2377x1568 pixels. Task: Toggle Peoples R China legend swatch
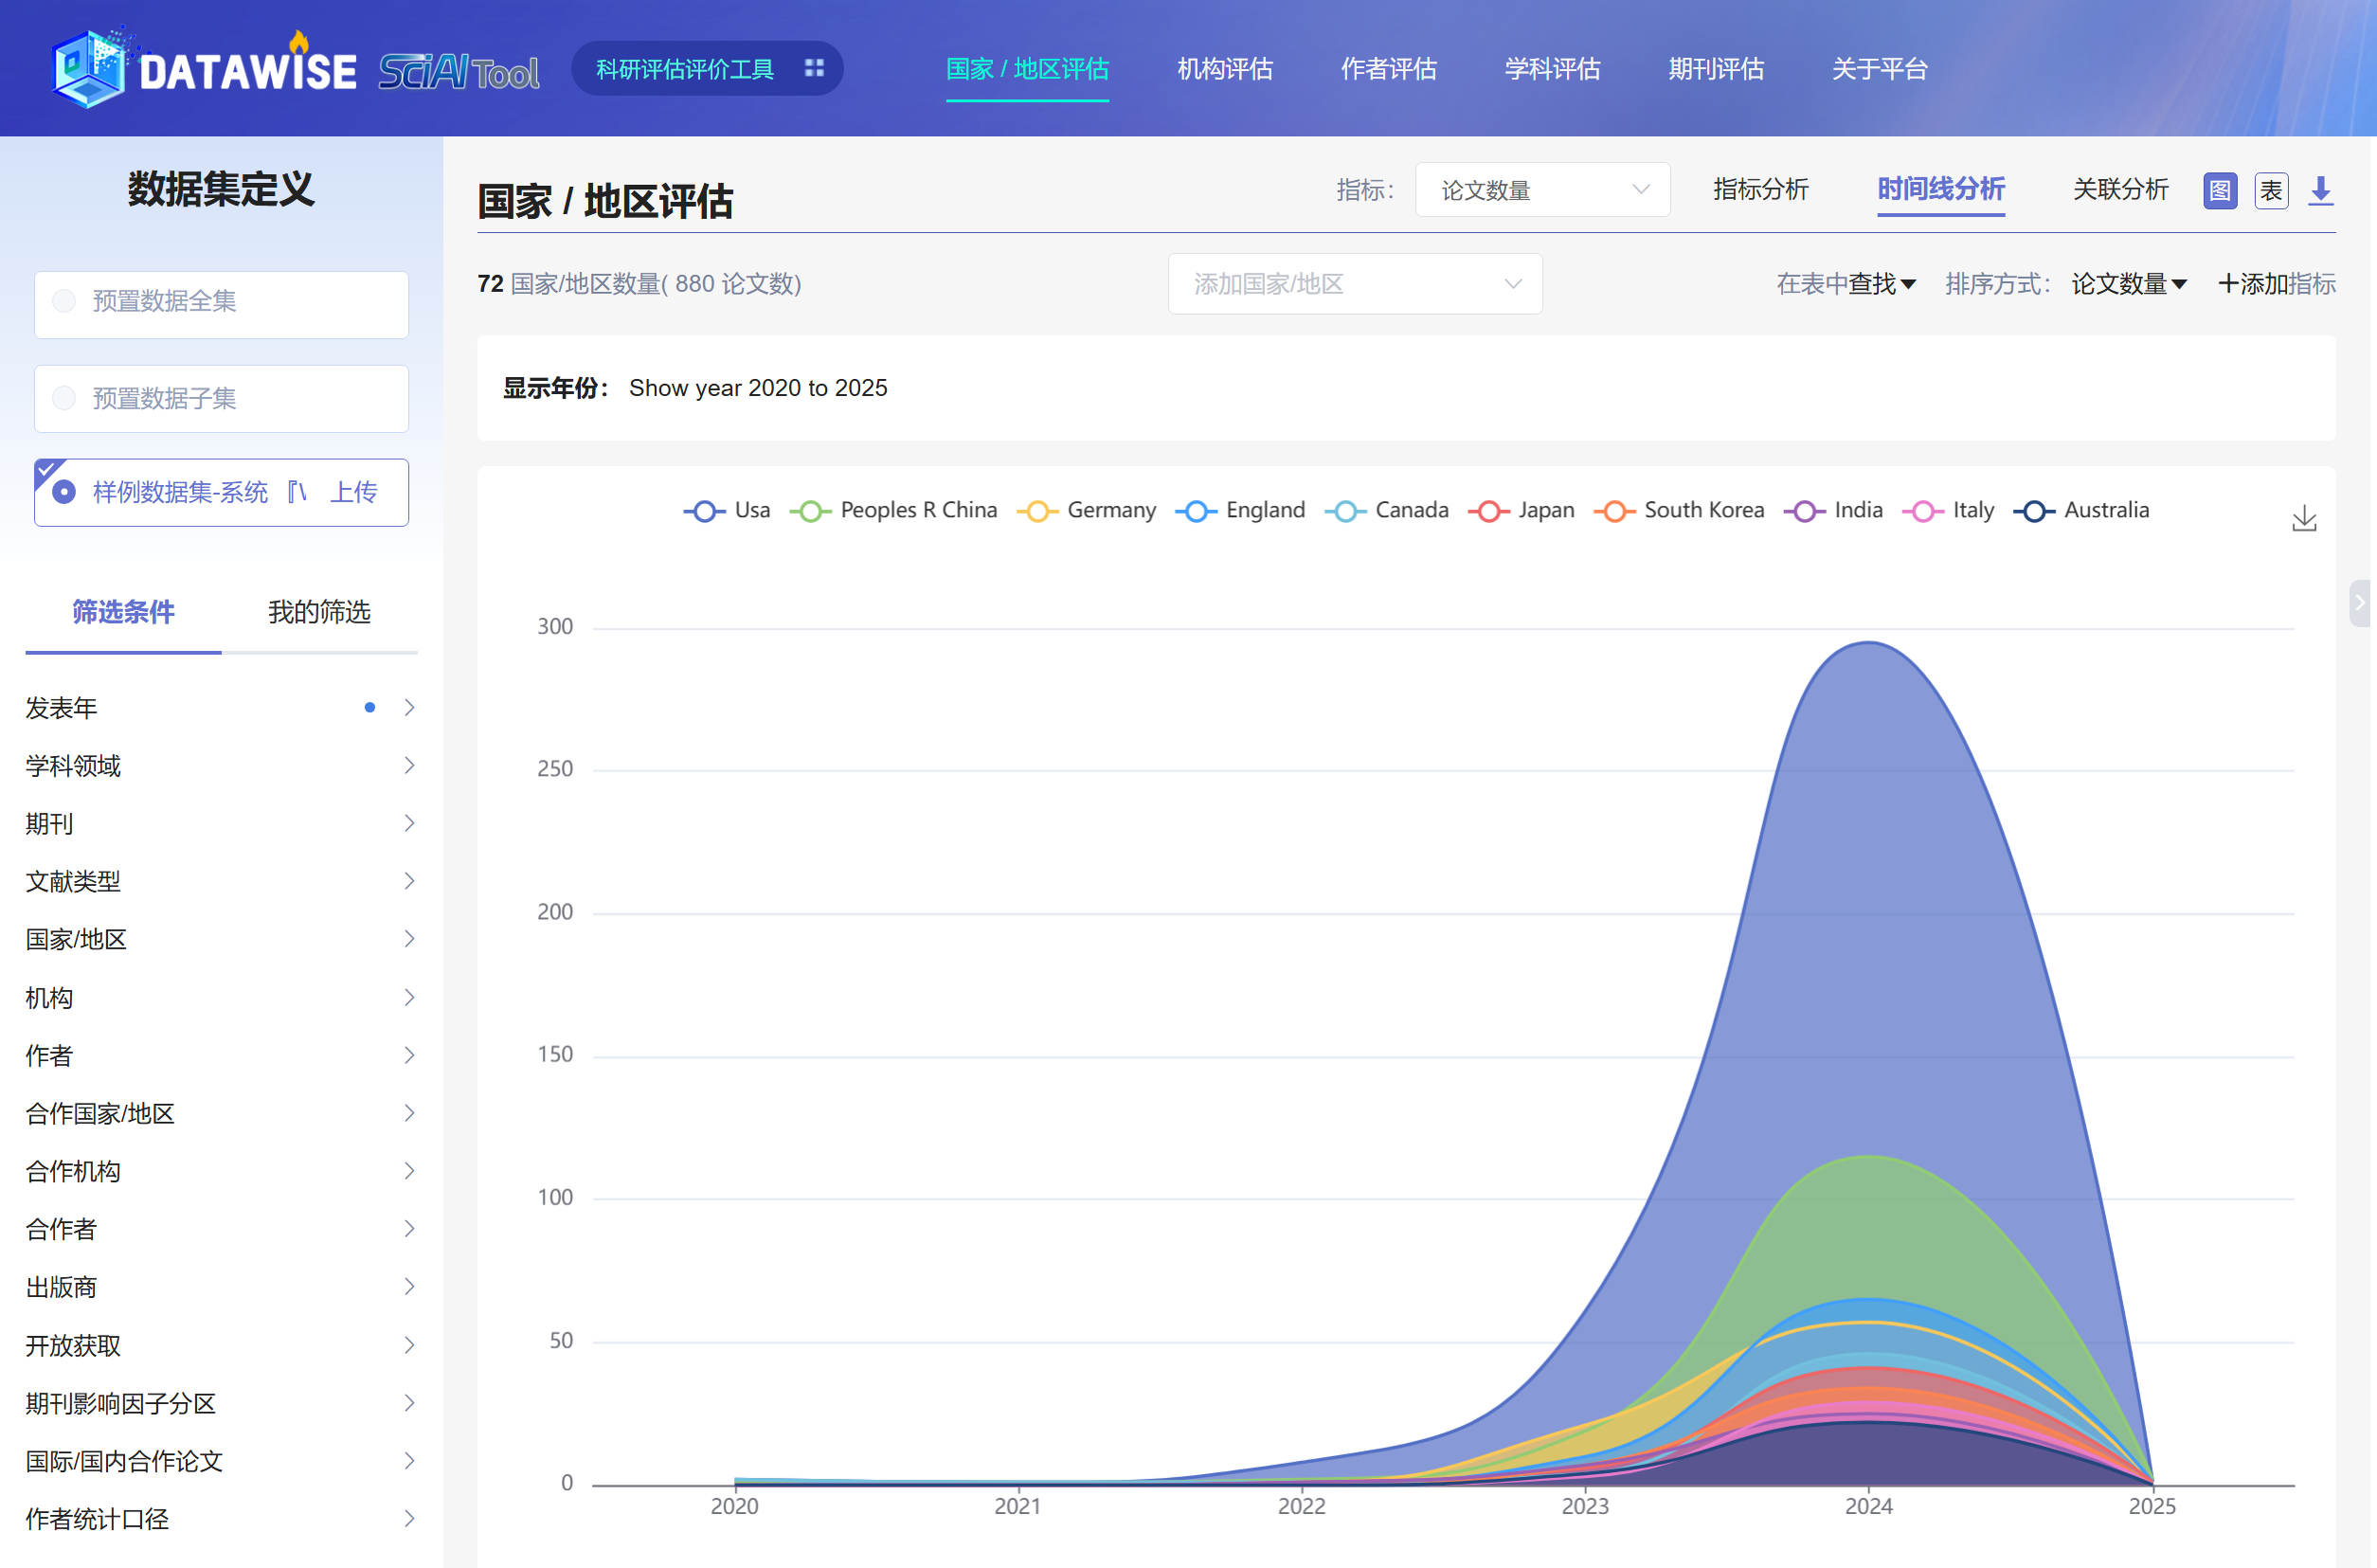pos(810,511)
